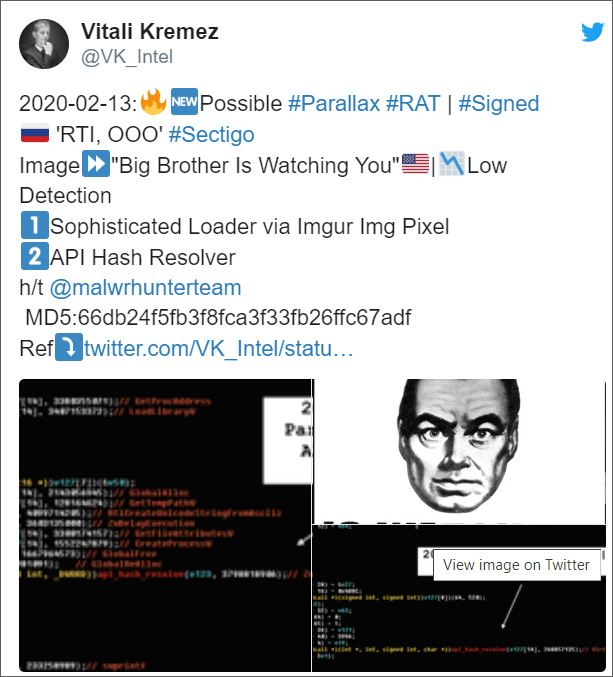Click the US flag emoji
The height and width of the screenshot is (677, 613).
tap(415, 164)
